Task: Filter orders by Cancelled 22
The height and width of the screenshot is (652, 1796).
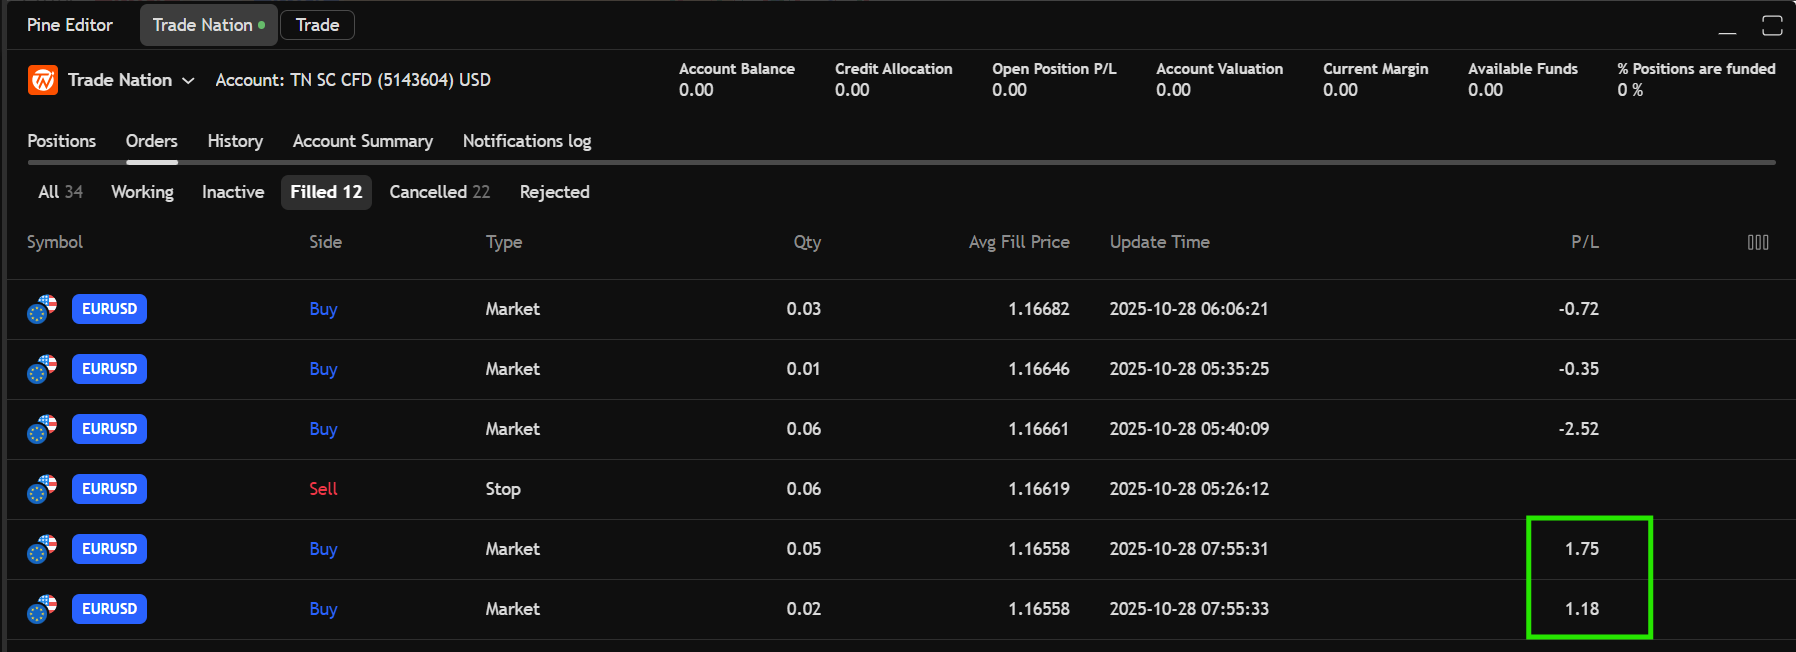Action: click(x=439, y=192)
